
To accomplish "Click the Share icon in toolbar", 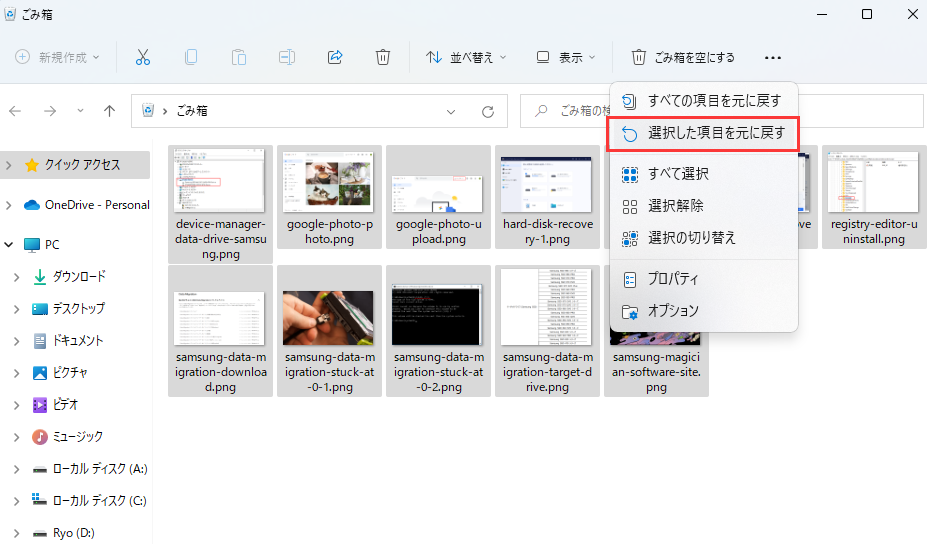I will [x=336, y=57].
